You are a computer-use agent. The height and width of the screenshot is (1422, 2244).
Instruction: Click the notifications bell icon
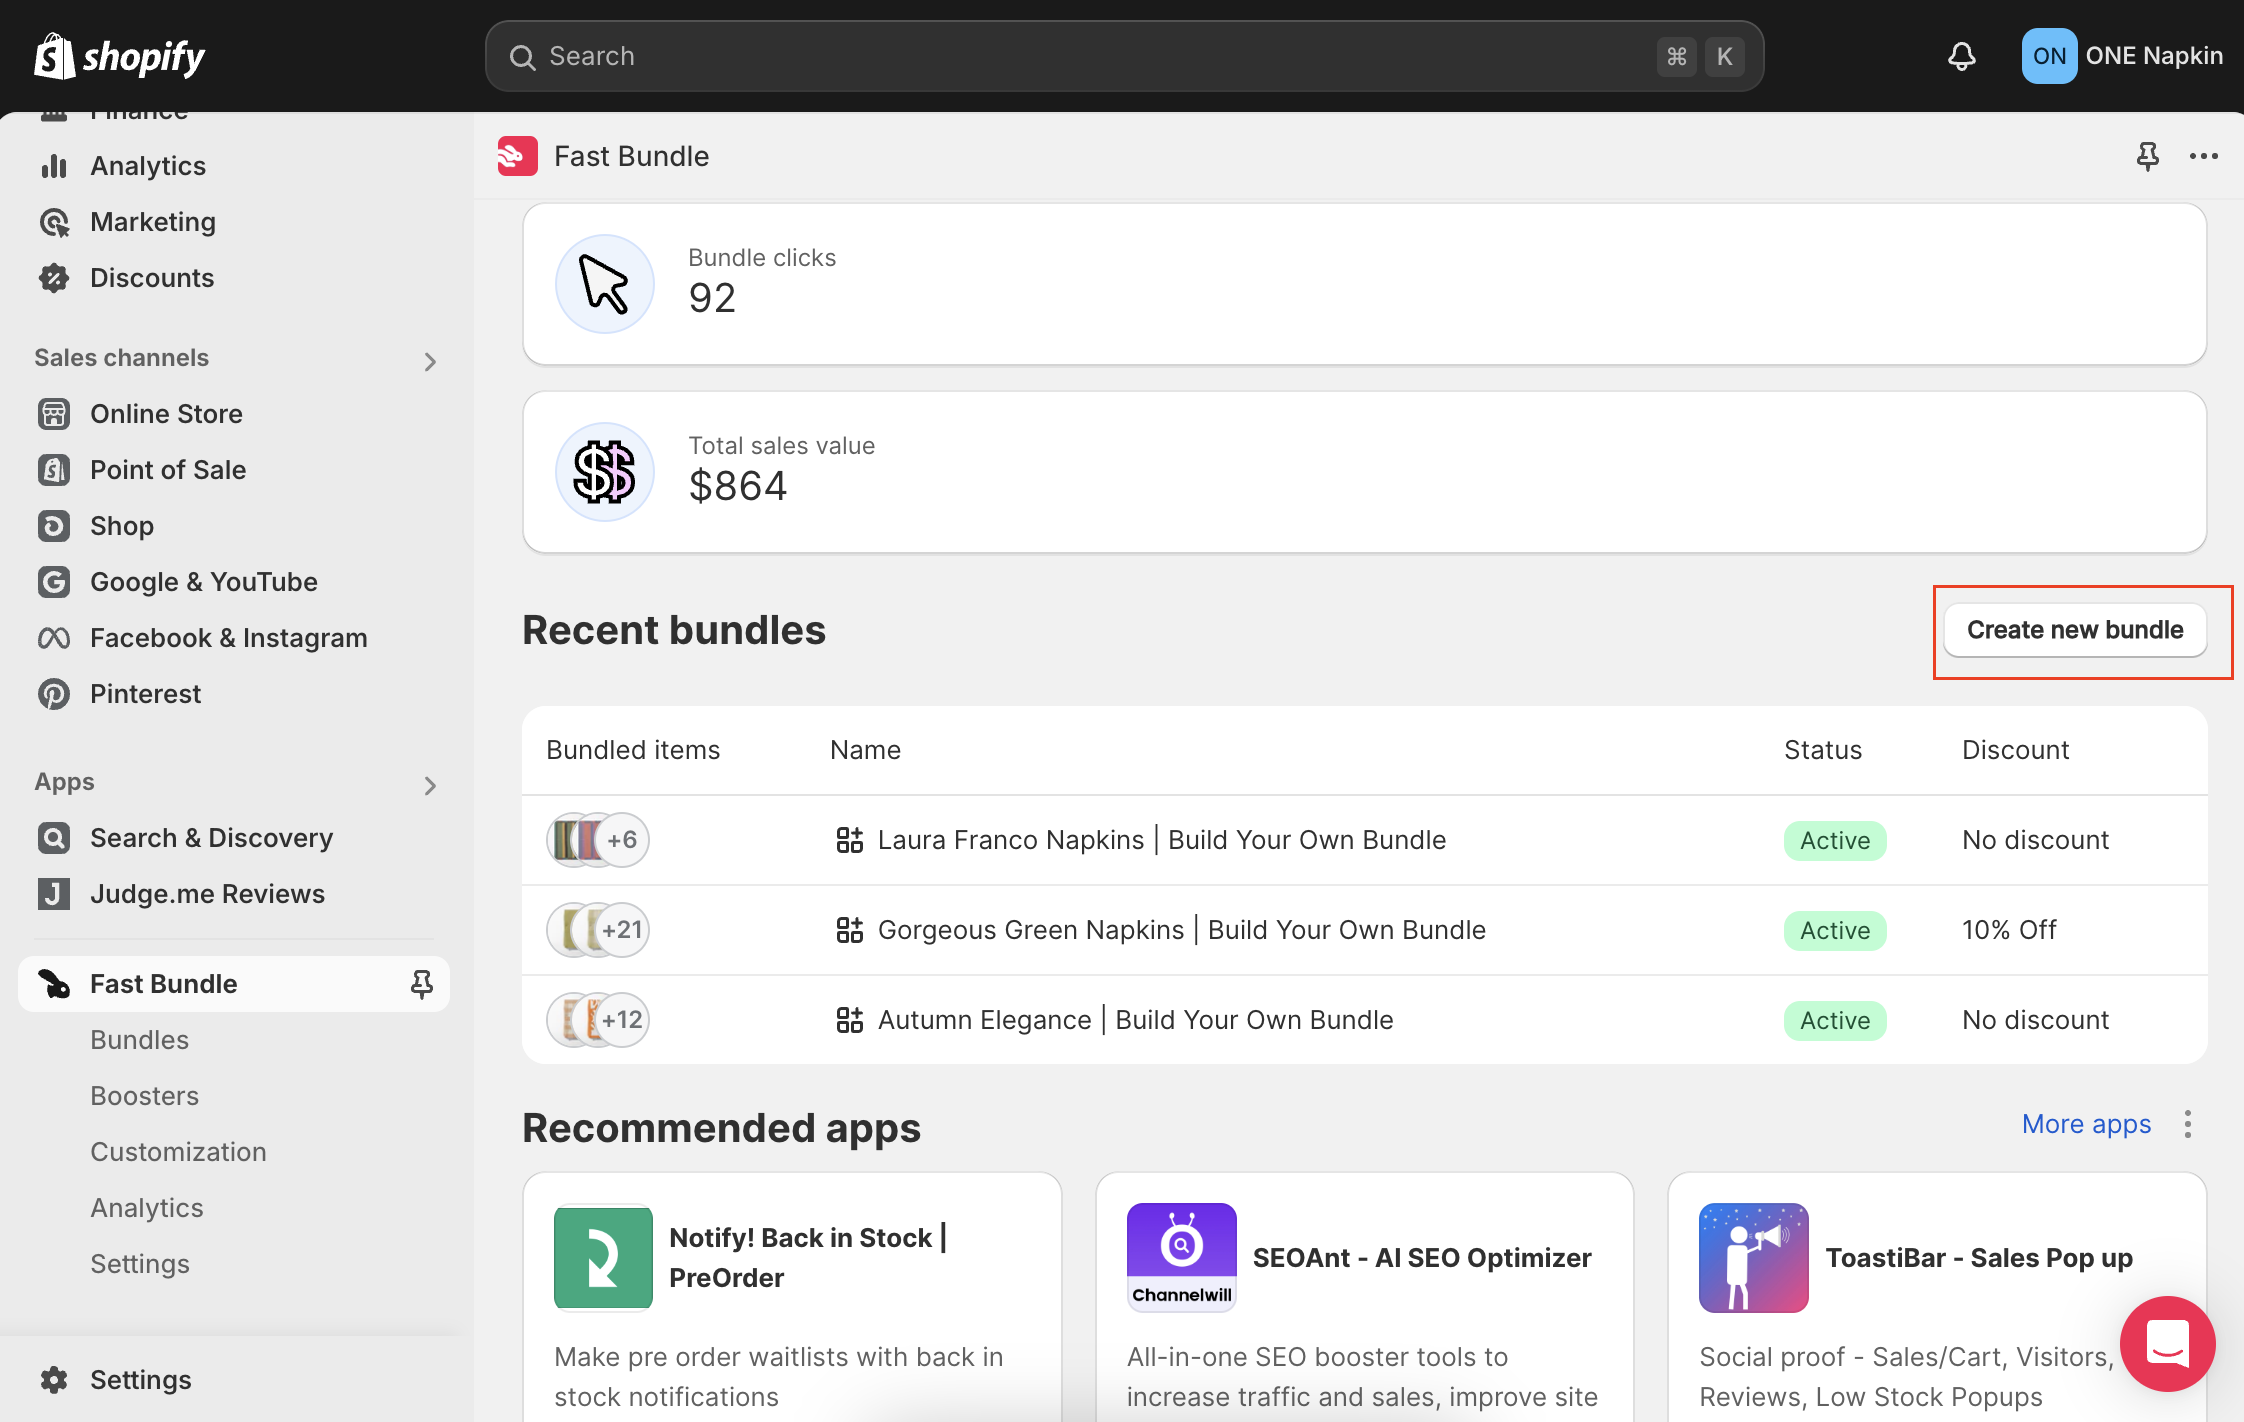click(x=1961, y=56)
